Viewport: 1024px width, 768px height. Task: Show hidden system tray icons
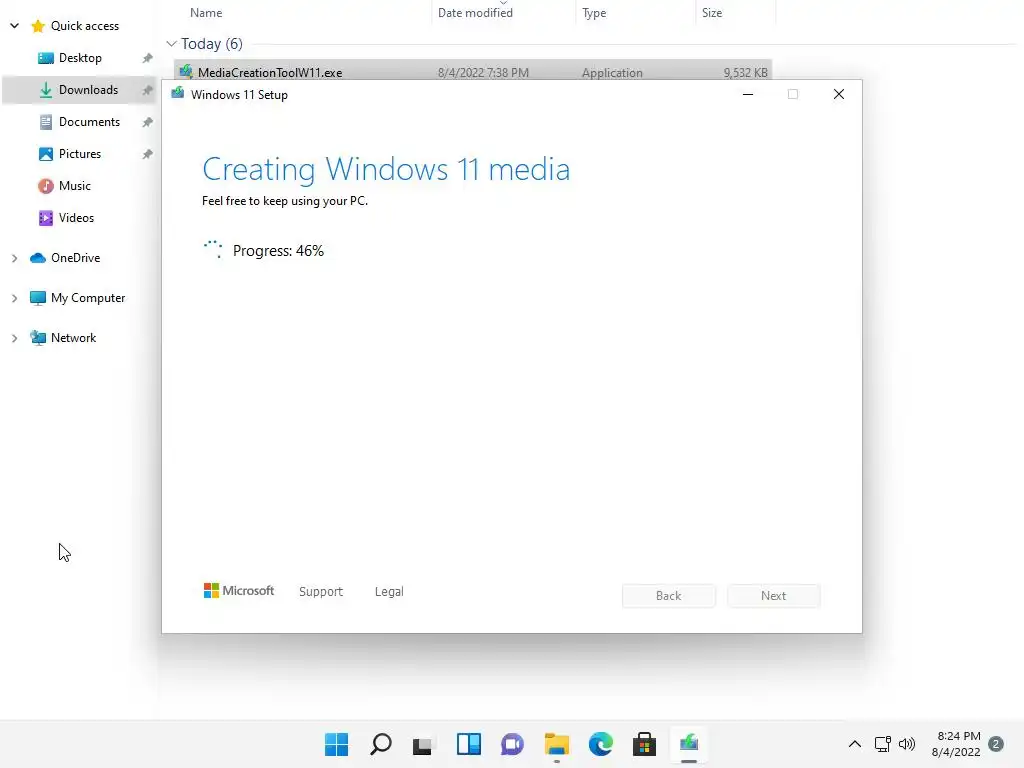click(854, 744)
